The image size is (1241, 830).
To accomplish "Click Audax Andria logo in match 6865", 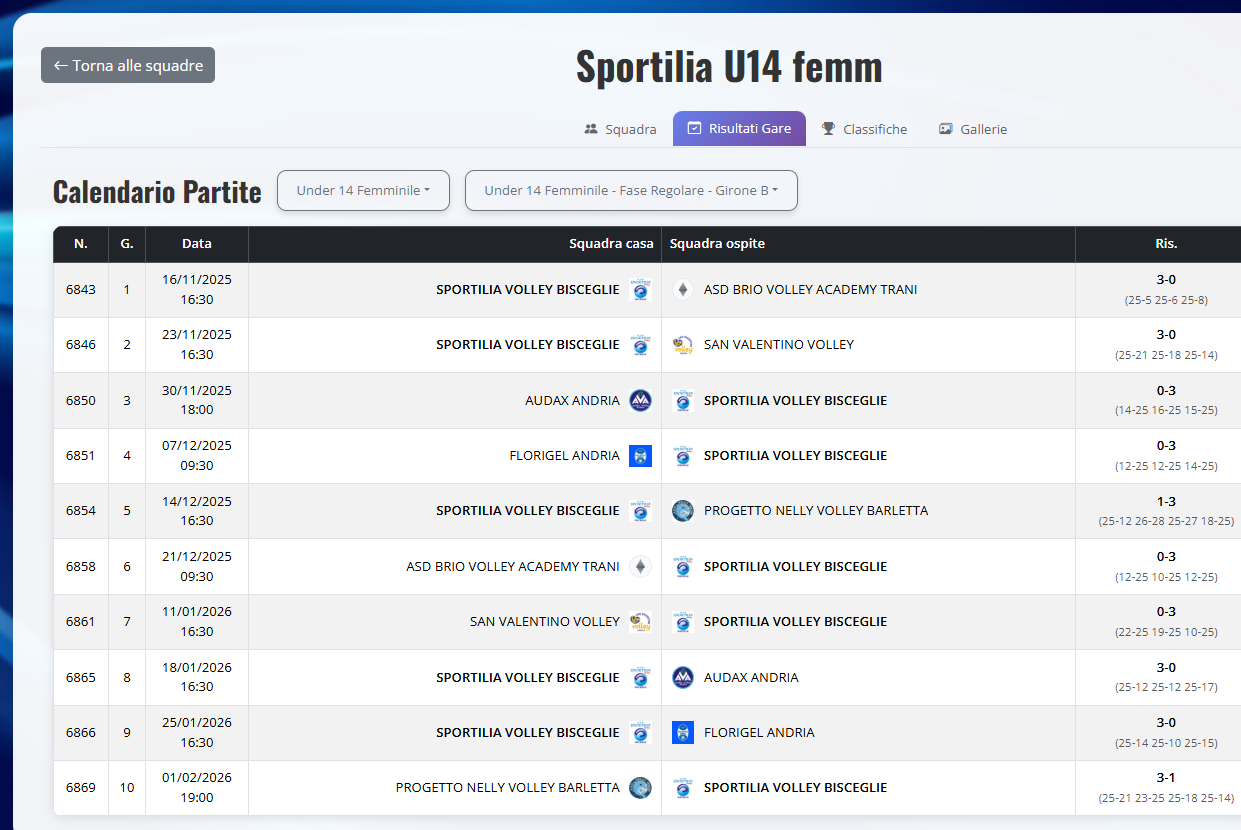I will pos(683,677).
